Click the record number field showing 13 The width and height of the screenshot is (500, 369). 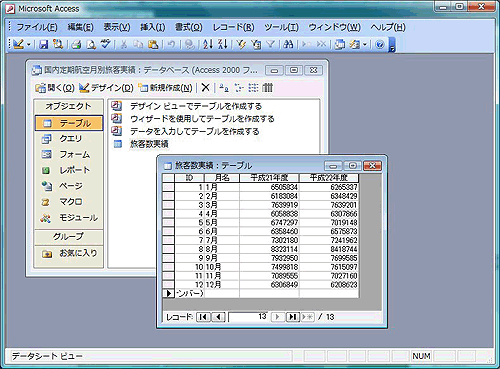[248, 317]
